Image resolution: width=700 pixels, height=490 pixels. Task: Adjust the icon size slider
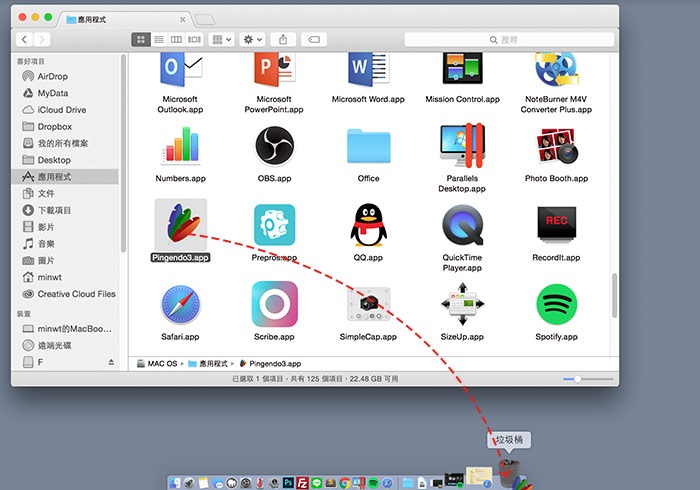tap(588, 379)
